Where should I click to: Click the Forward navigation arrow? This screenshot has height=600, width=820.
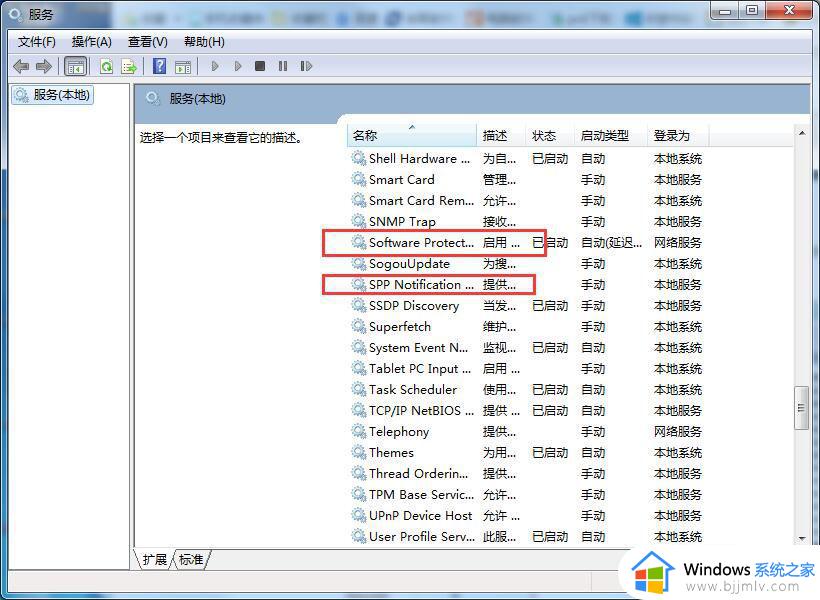pyautogui.click(x=41, y=66)
